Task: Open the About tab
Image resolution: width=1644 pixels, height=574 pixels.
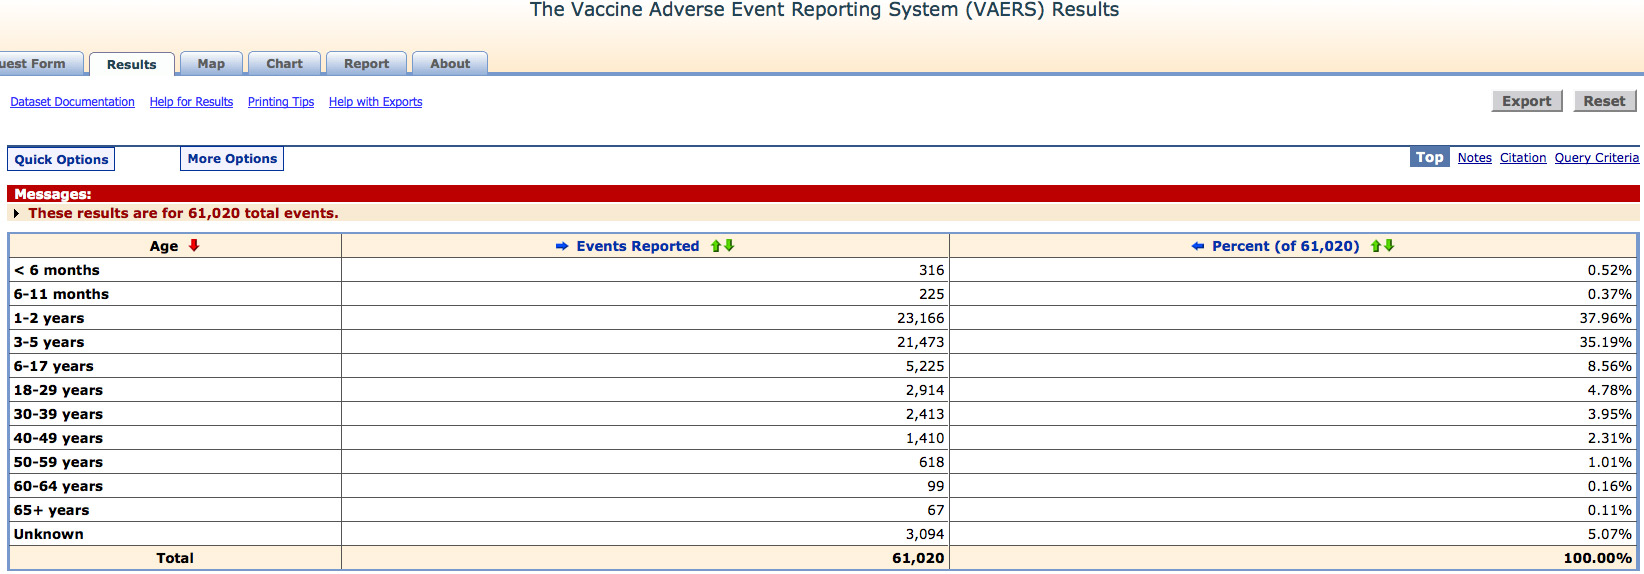Action: click(x=450, y=63)
